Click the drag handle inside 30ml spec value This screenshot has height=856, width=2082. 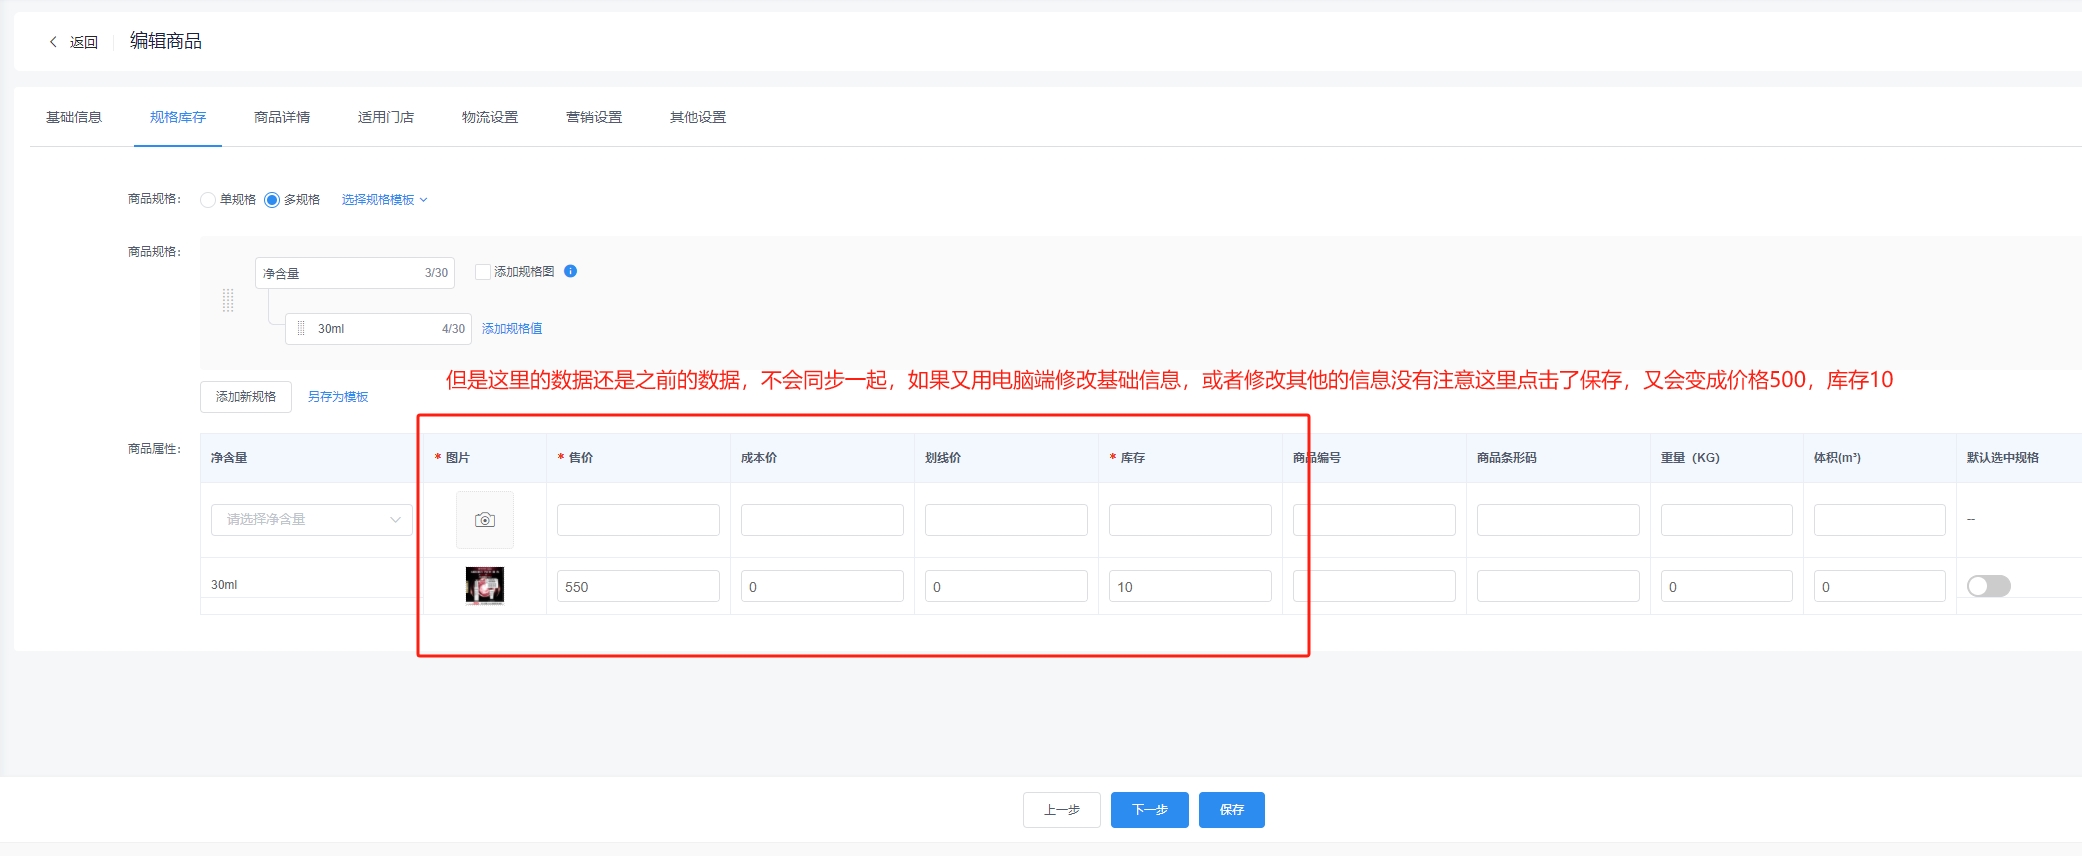click(x=301, y=328)
